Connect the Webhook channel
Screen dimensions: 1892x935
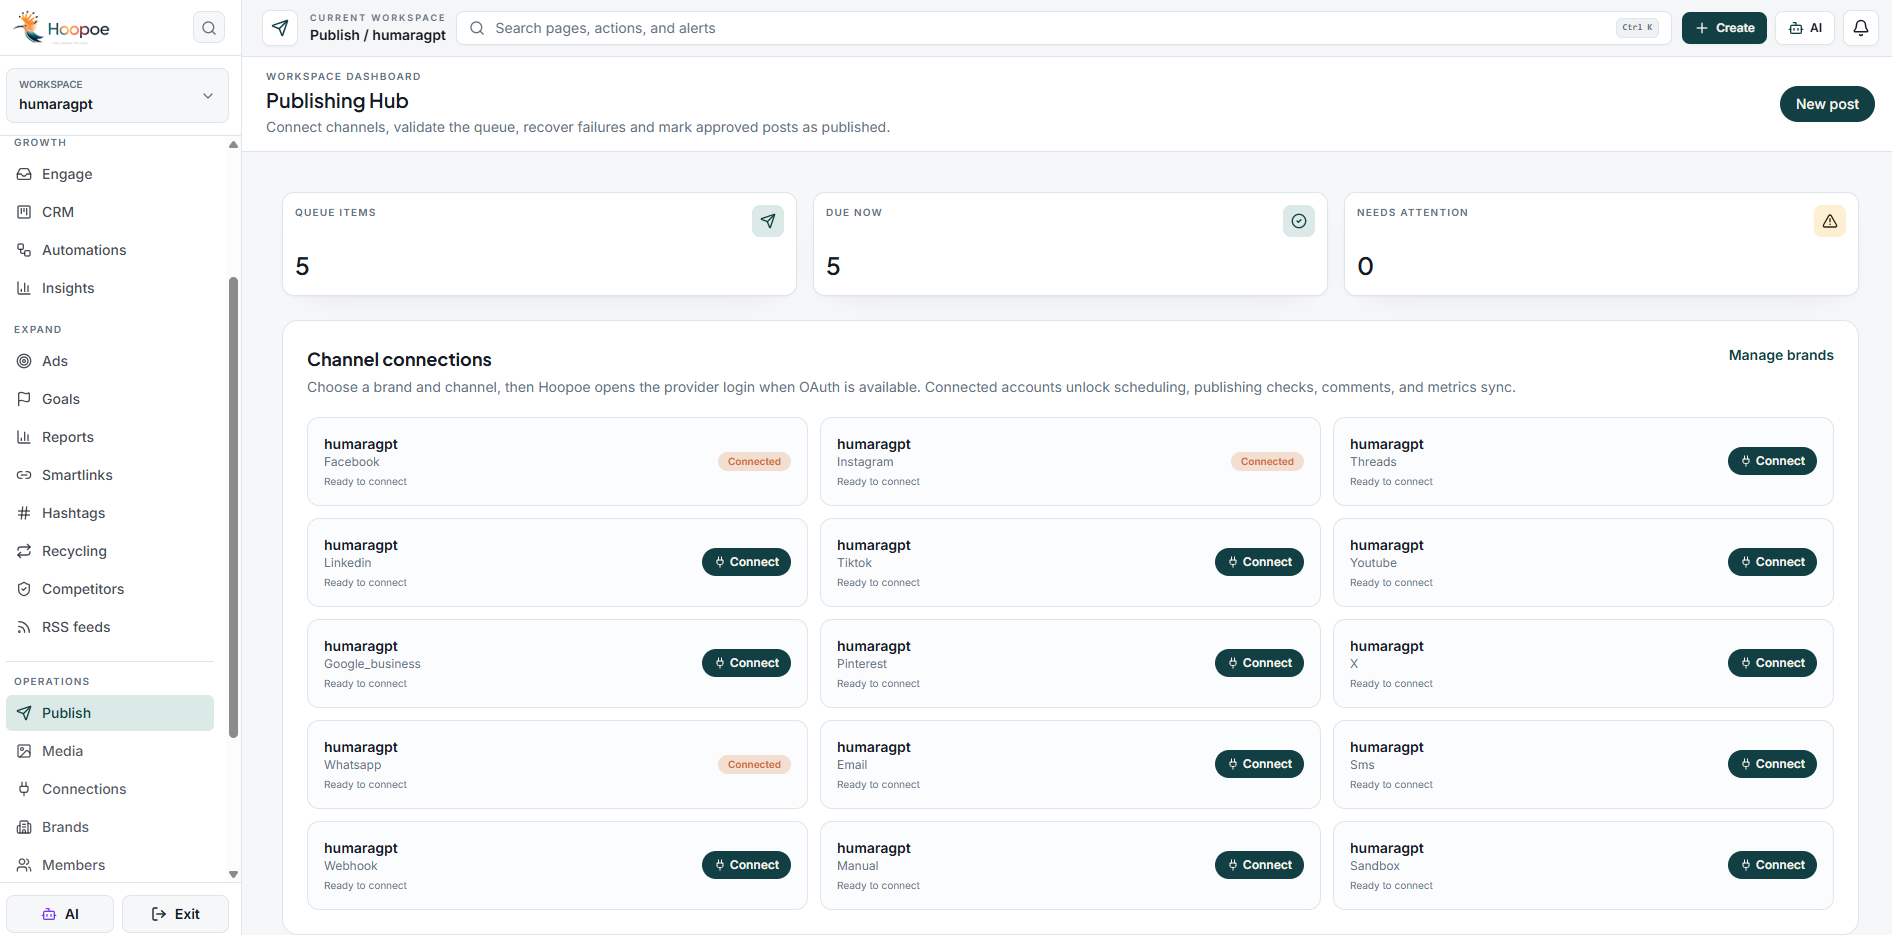tap(746, 865)
